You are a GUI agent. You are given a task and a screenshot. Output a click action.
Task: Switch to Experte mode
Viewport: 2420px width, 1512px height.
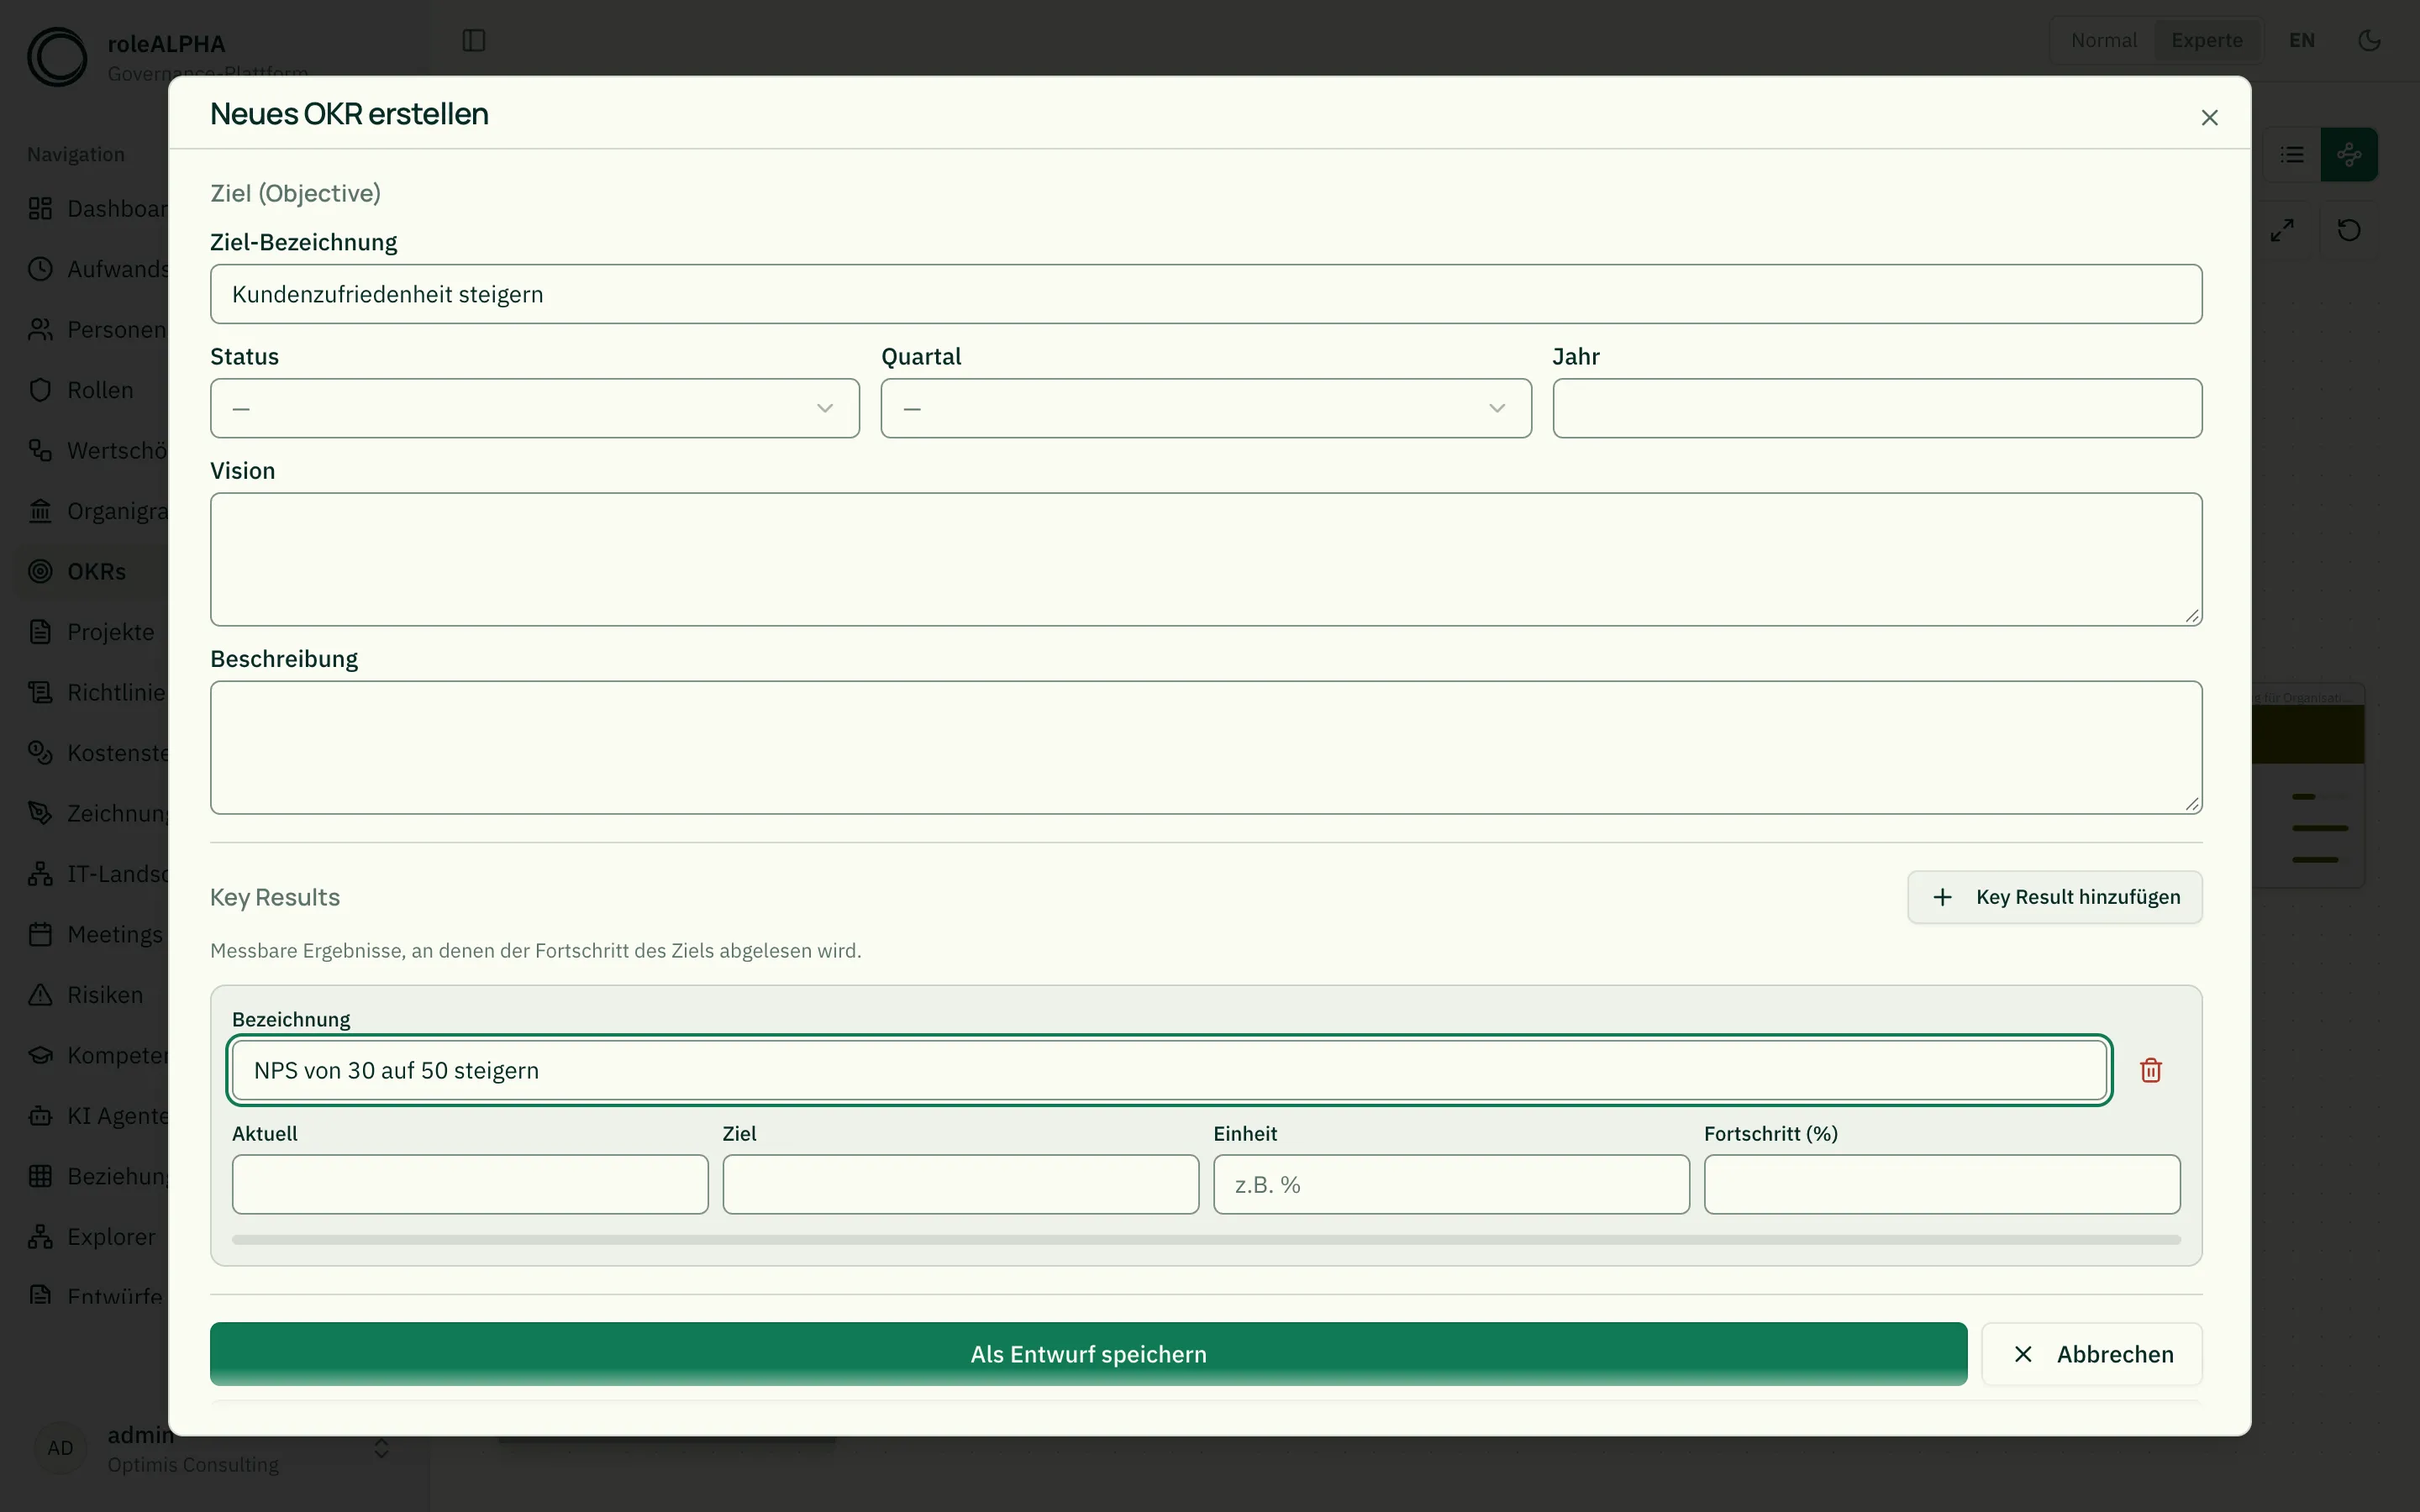pyautogui.click(x=2207, y=40)
